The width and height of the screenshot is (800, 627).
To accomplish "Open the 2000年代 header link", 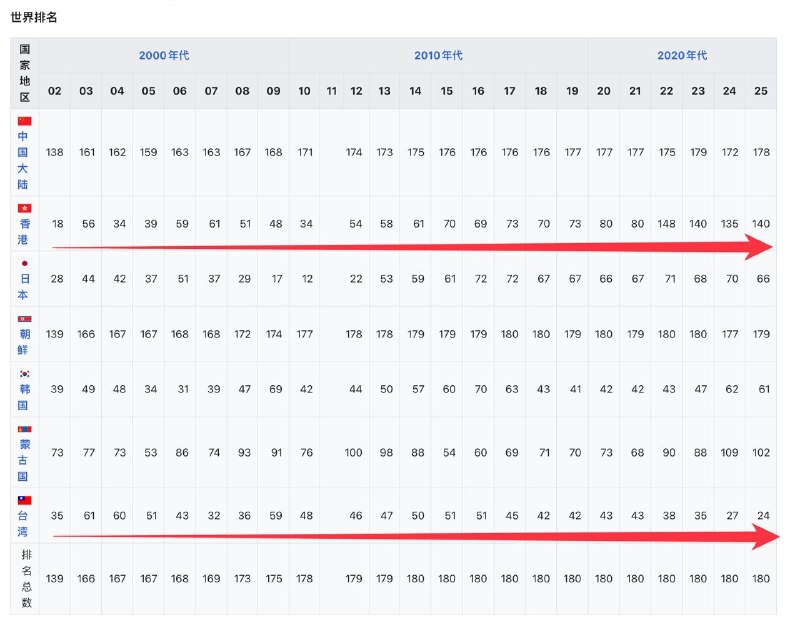I will pyautogui.click(x=164, y=55).
